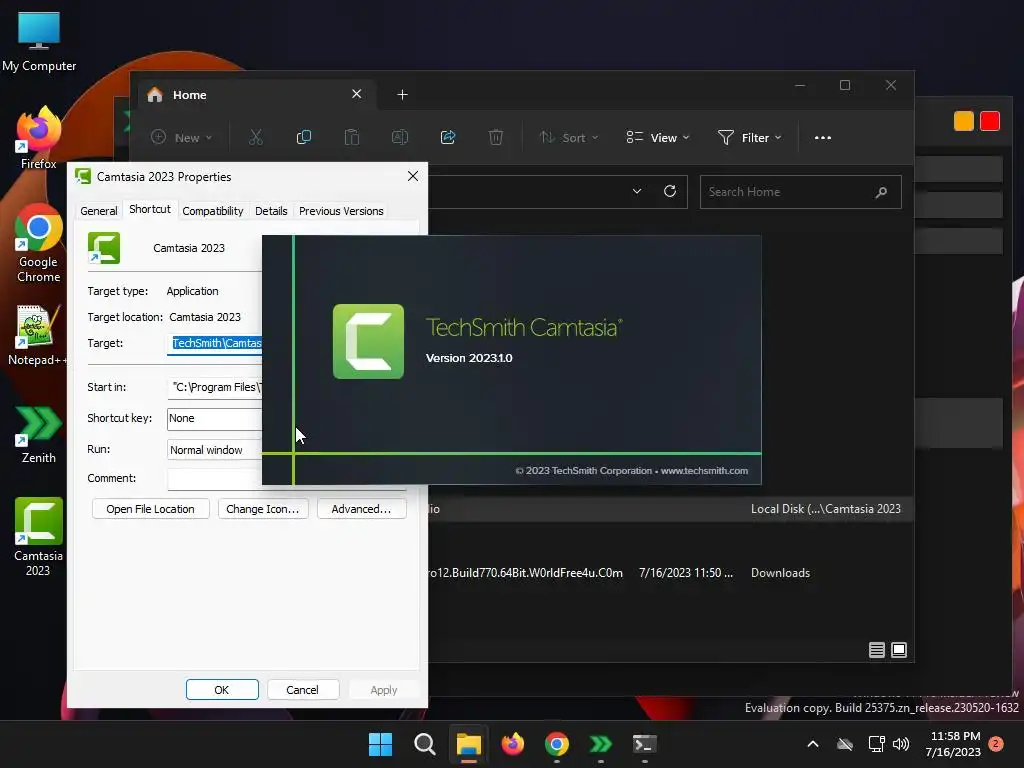Launch Zenith desktop shortcut

pyautogui.click(x=39, y=434)
